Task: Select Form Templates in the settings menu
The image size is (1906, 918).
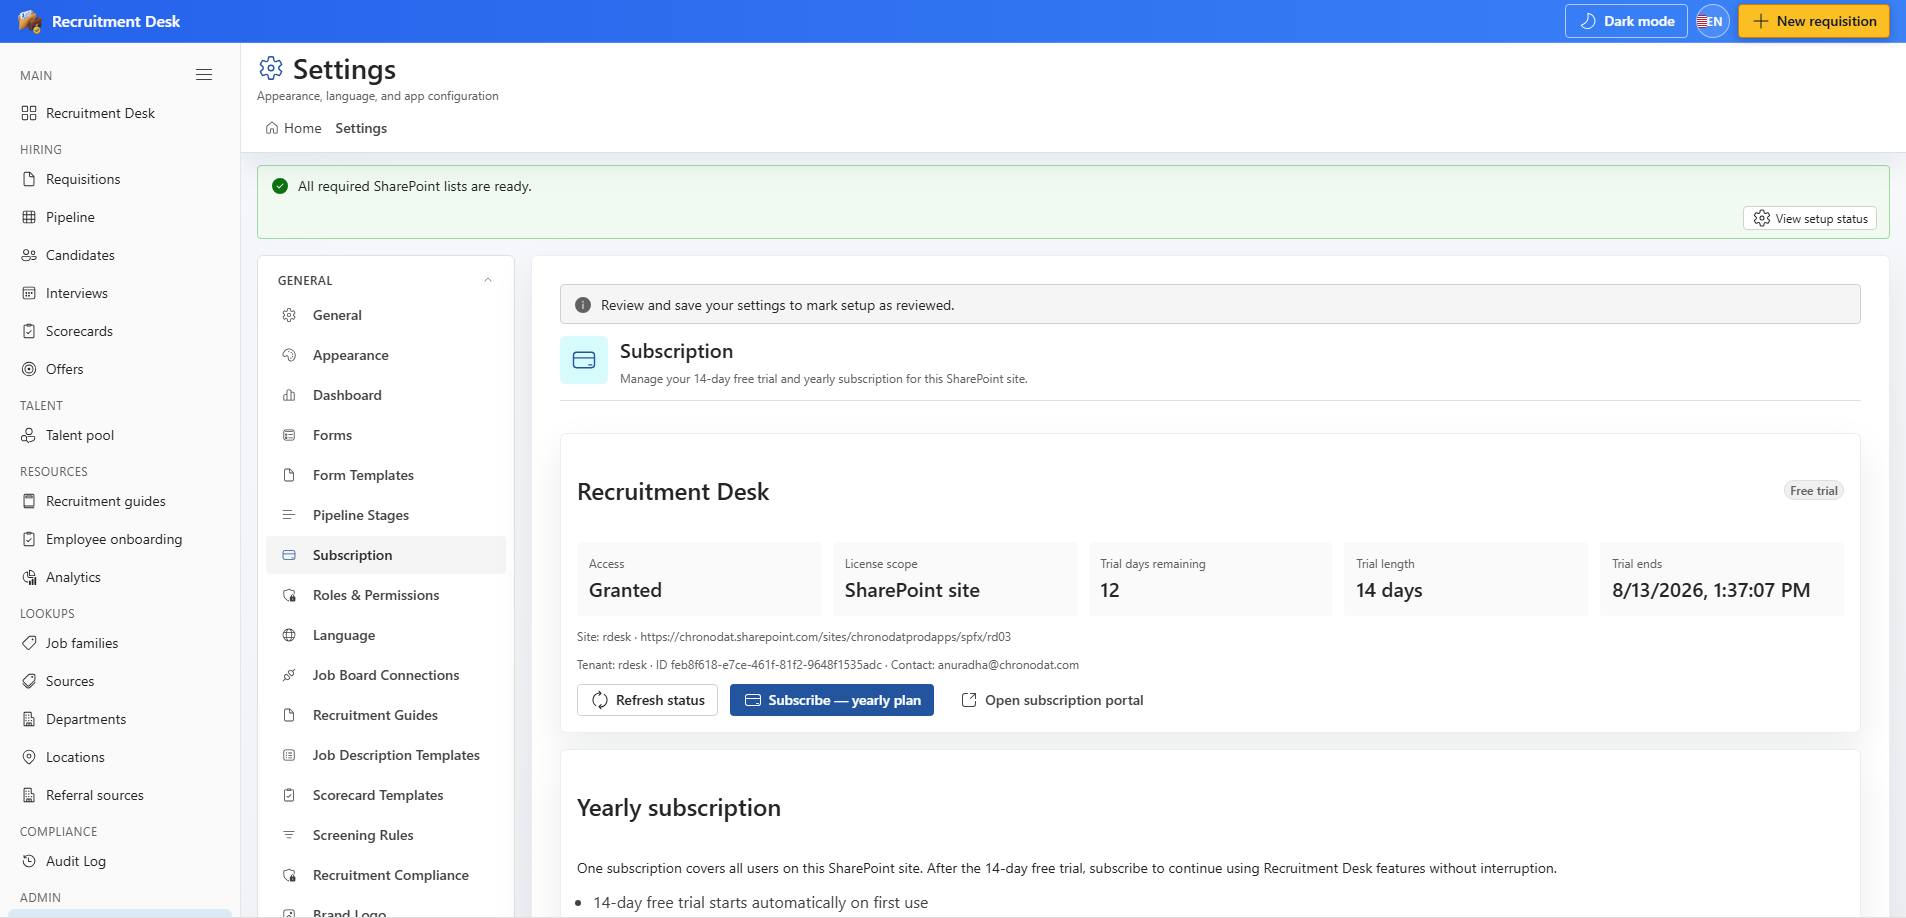Action: (386, 475)
